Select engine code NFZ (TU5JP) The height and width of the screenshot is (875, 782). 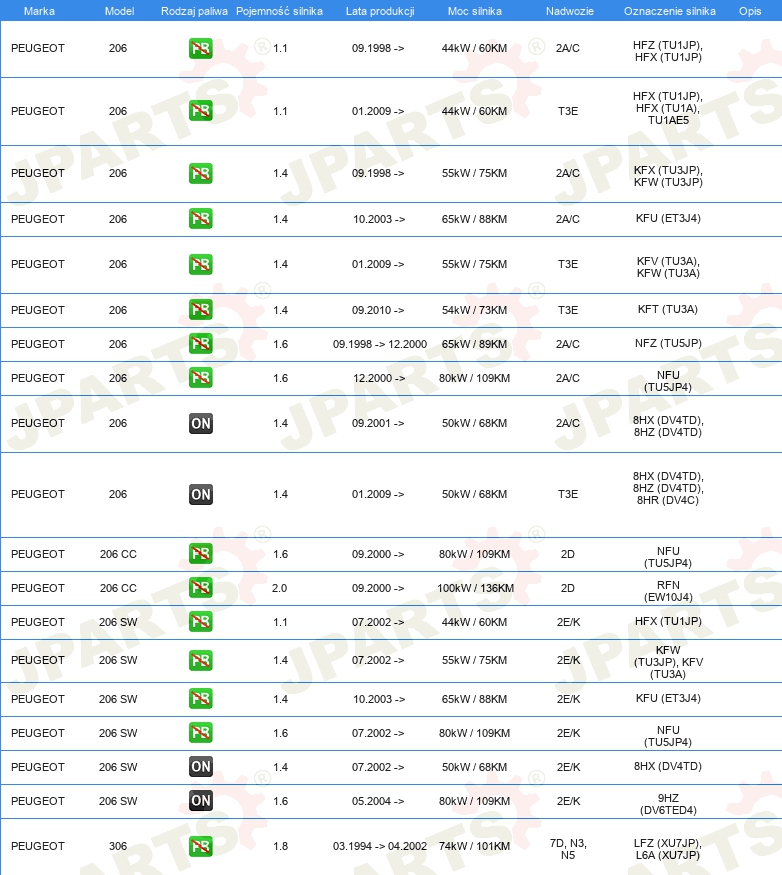point(668,343)
